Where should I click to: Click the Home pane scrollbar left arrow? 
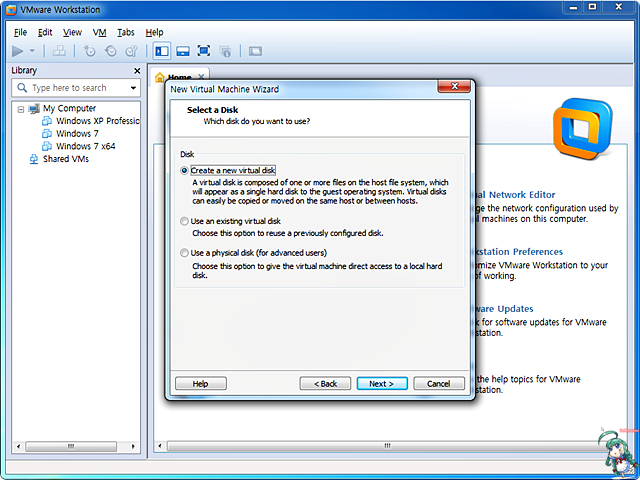click(x=160, y=446)
